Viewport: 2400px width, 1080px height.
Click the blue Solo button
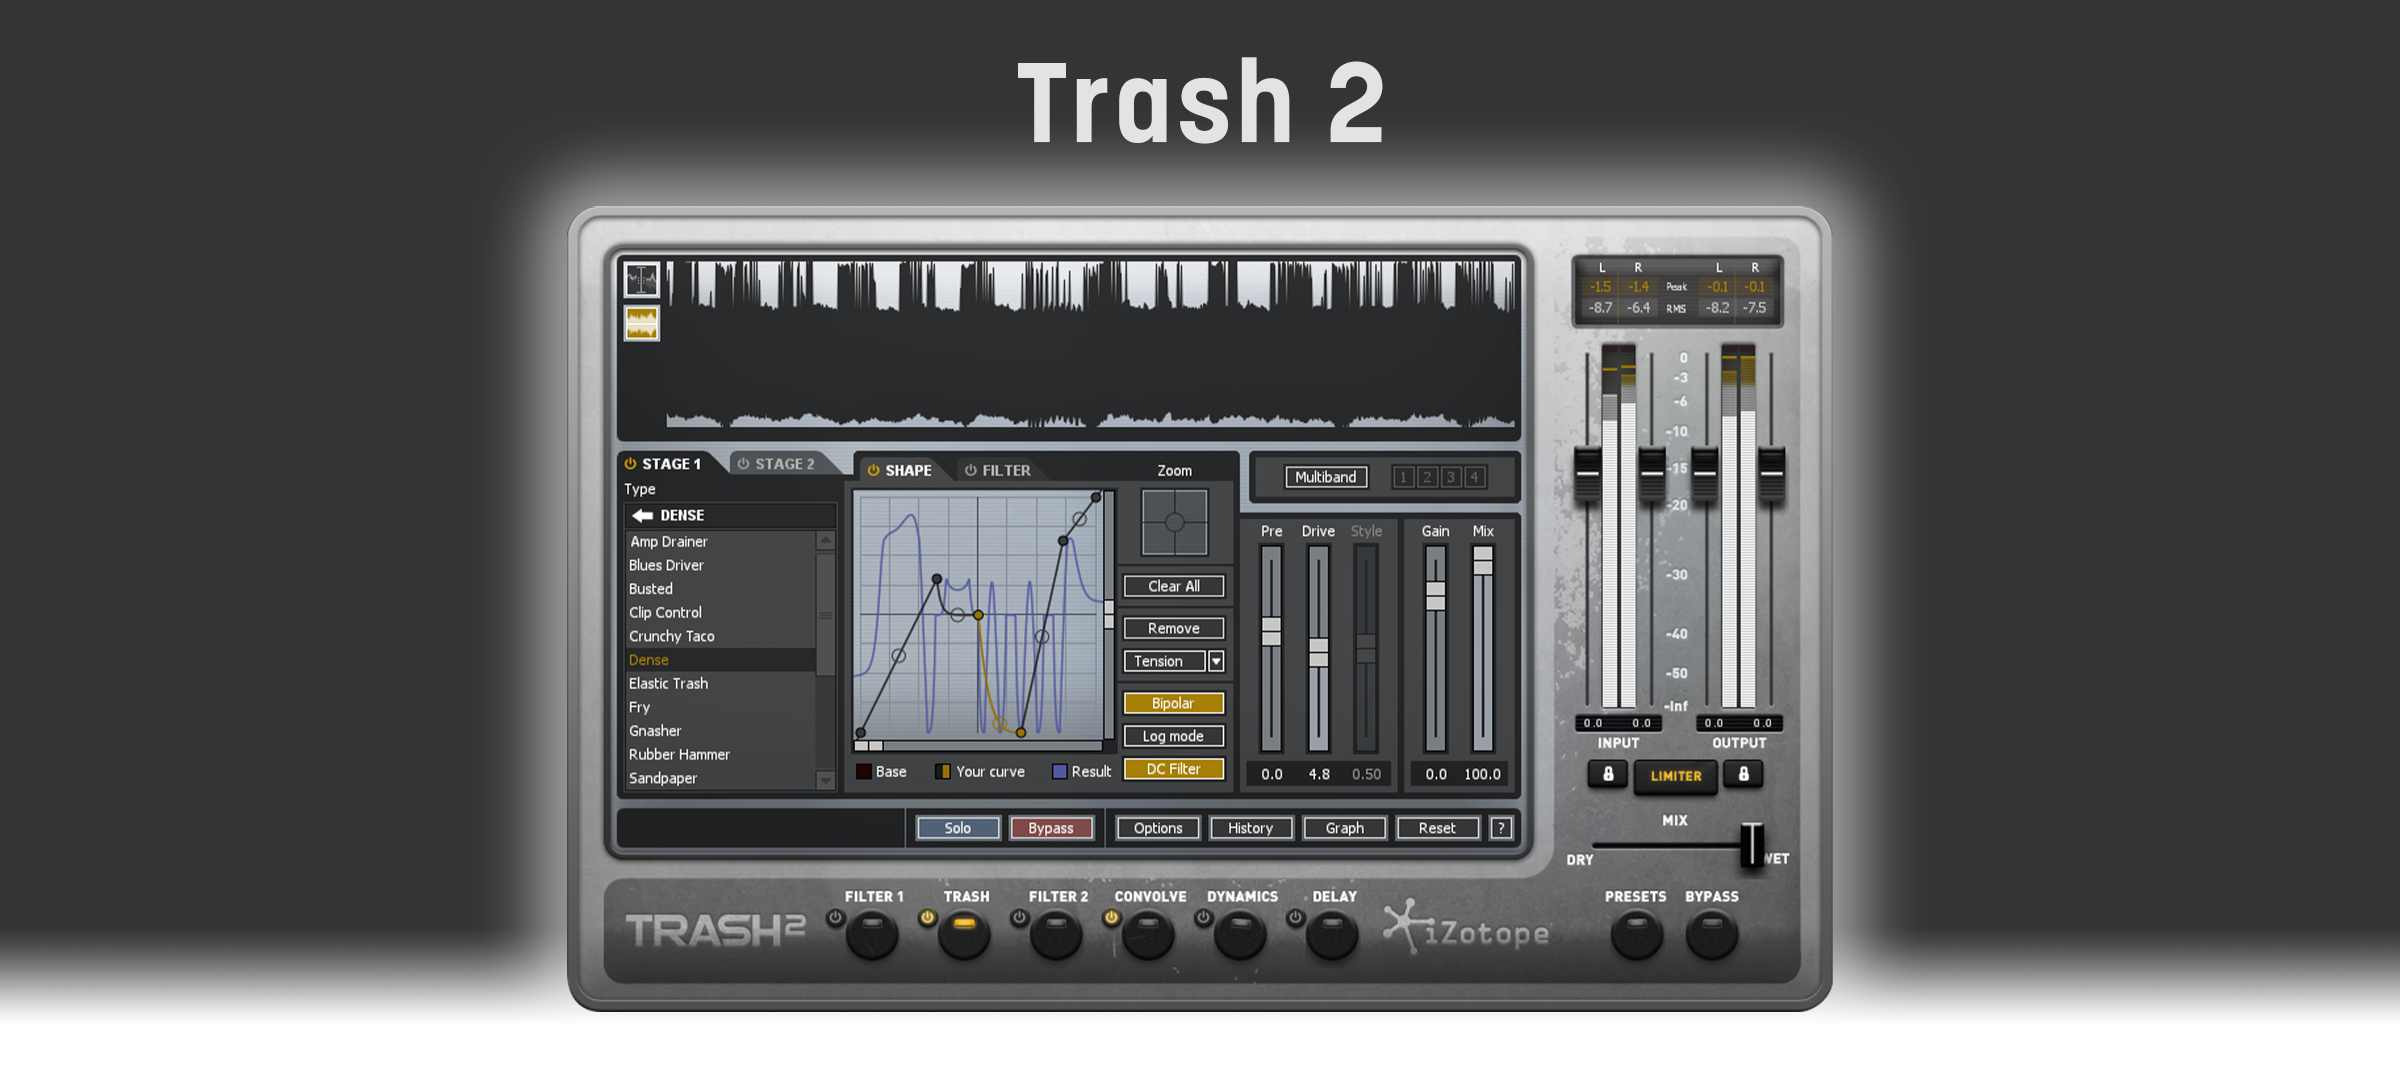click(x=958, y=828)
